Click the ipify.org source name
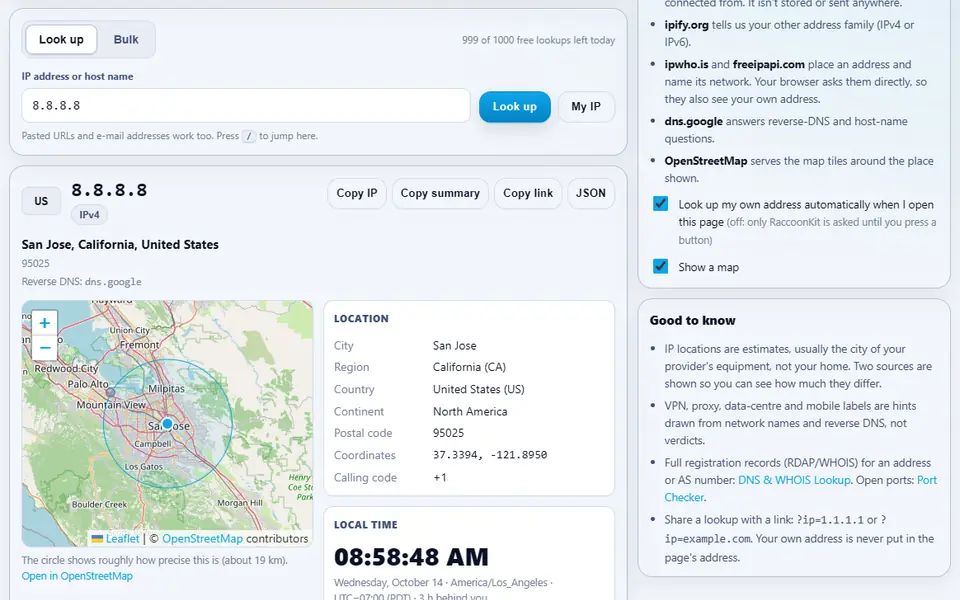The width and height of the screenshot is (960, 600). coord(686,25)
